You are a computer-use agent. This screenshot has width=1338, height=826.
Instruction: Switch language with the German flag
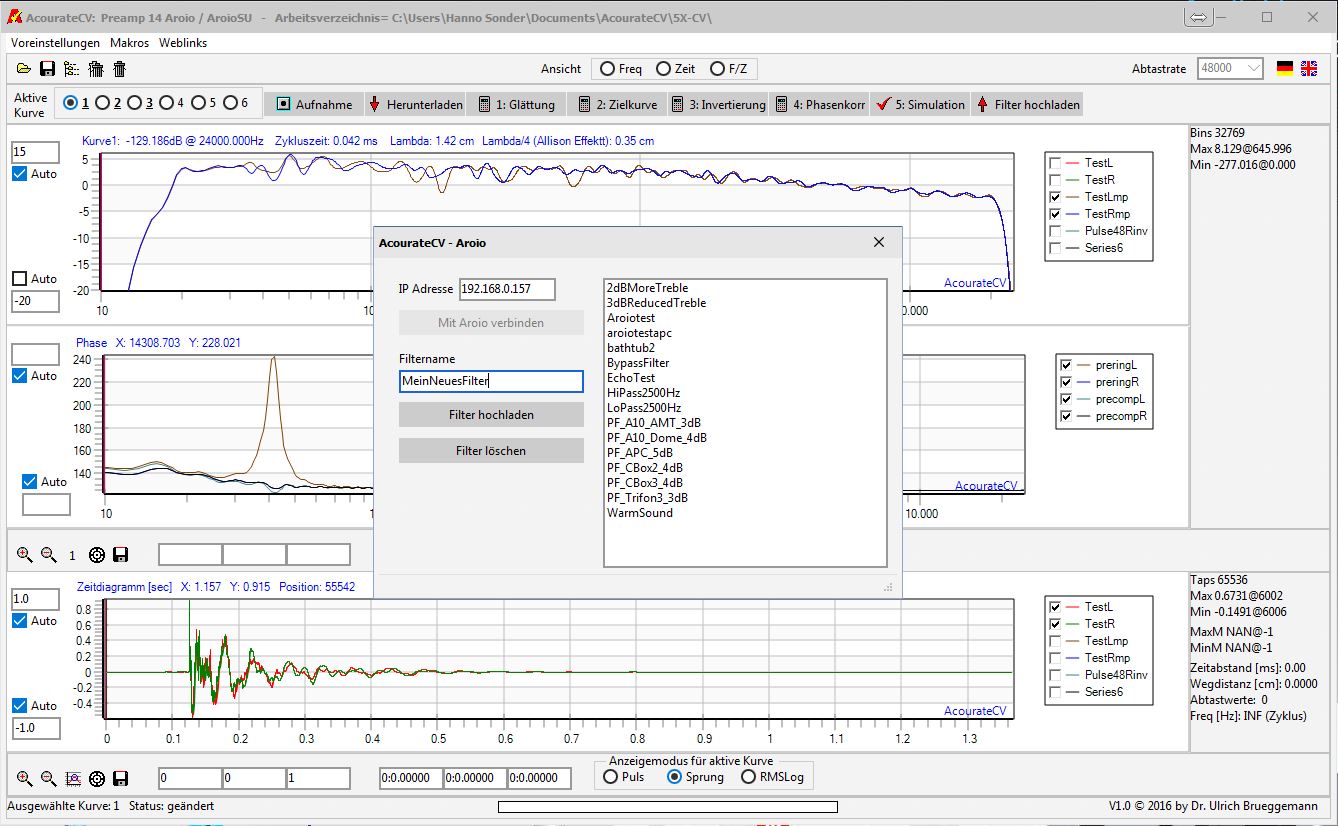tap(1285, 68)
